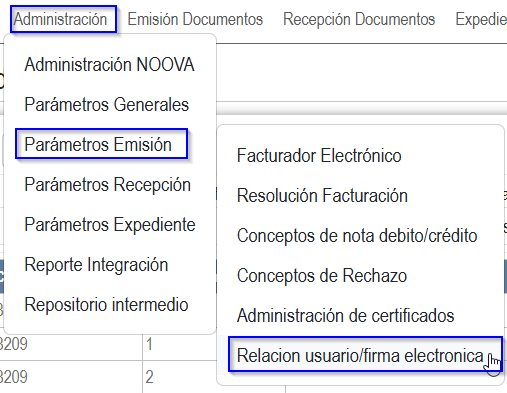Screen dimensions: 507x393
Task: Expand the Parámetros Expediente submenu
Action: click(110, 224)
